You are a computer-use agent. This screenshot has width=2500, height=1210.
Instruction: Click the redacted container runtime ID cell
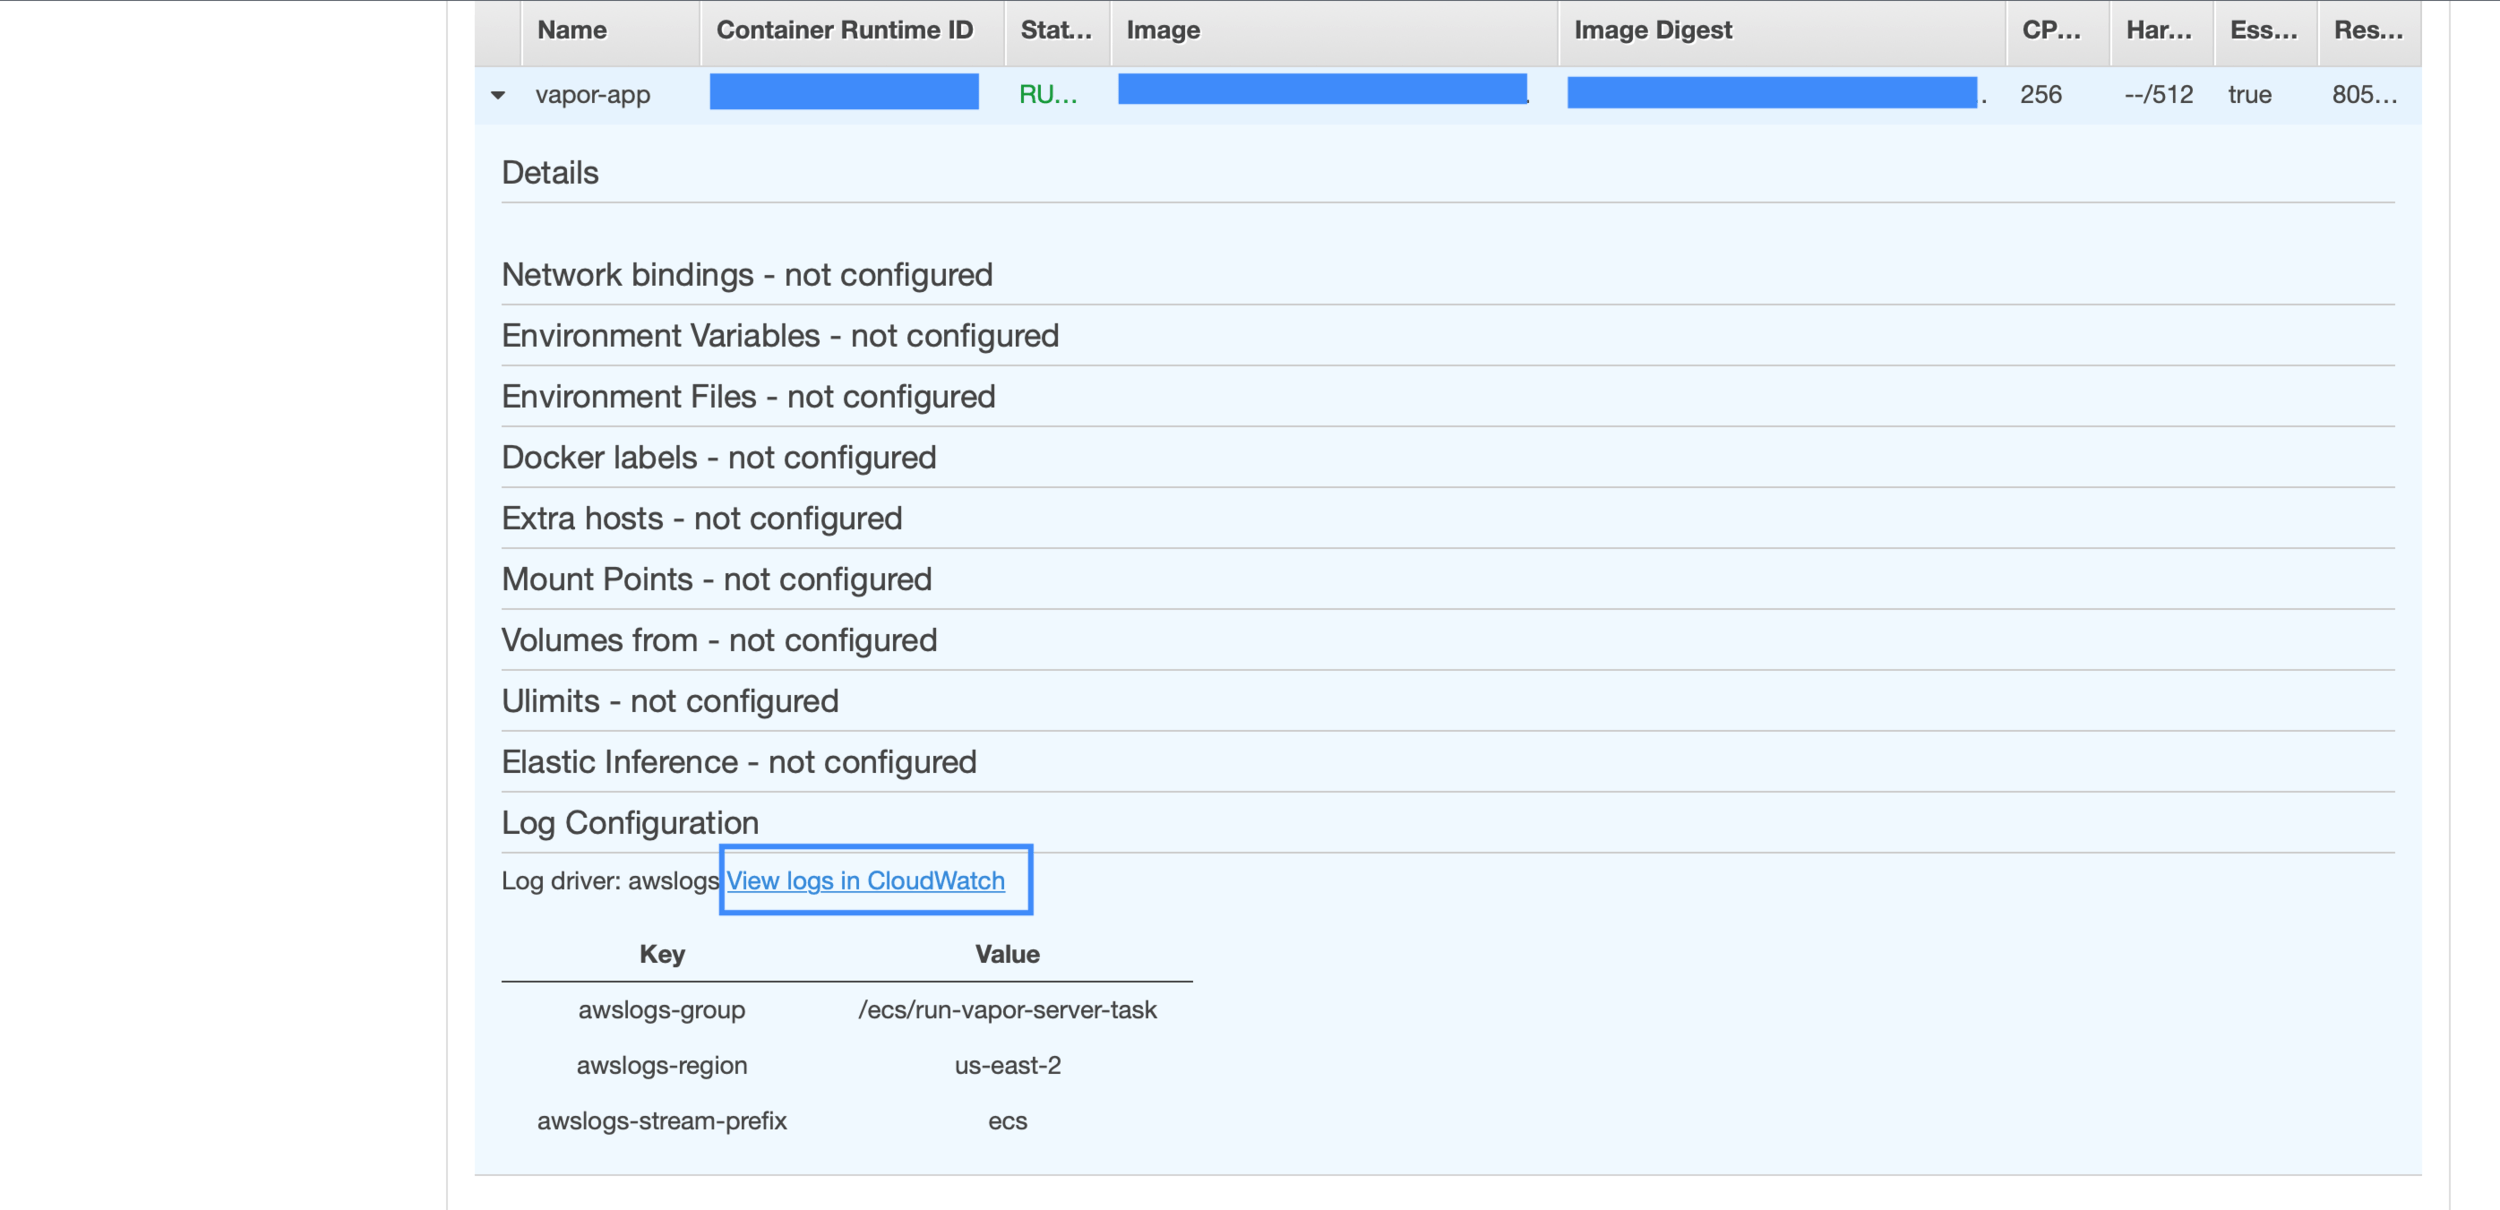tap(844, 92)
